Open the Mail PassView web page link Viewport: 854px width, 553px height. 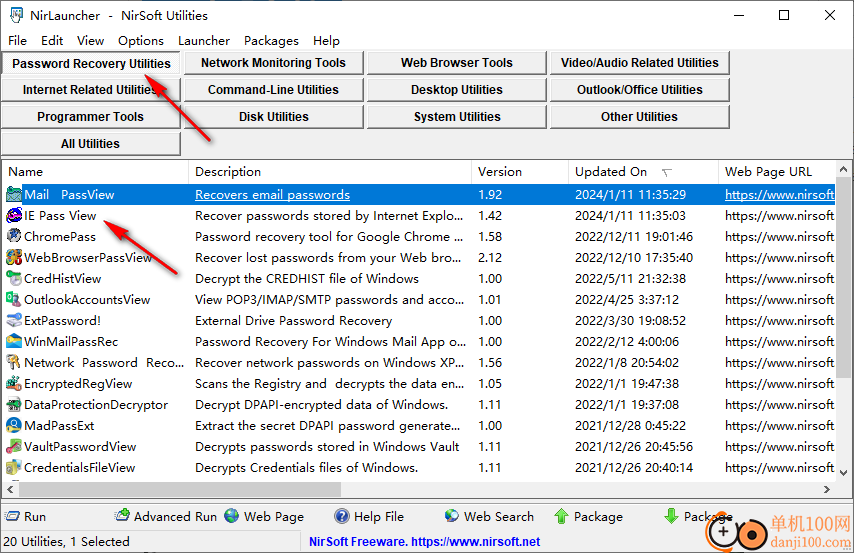[x=779, y=195]
